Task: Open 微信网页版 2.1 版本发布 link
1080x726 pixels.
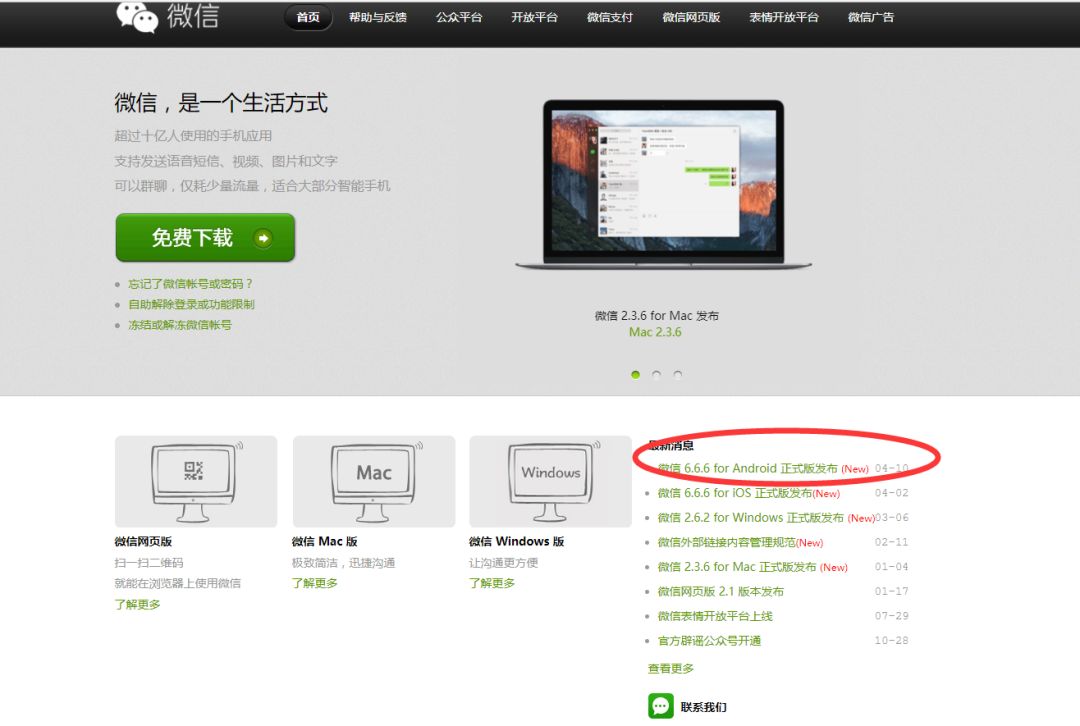Action: coord(720,592)
